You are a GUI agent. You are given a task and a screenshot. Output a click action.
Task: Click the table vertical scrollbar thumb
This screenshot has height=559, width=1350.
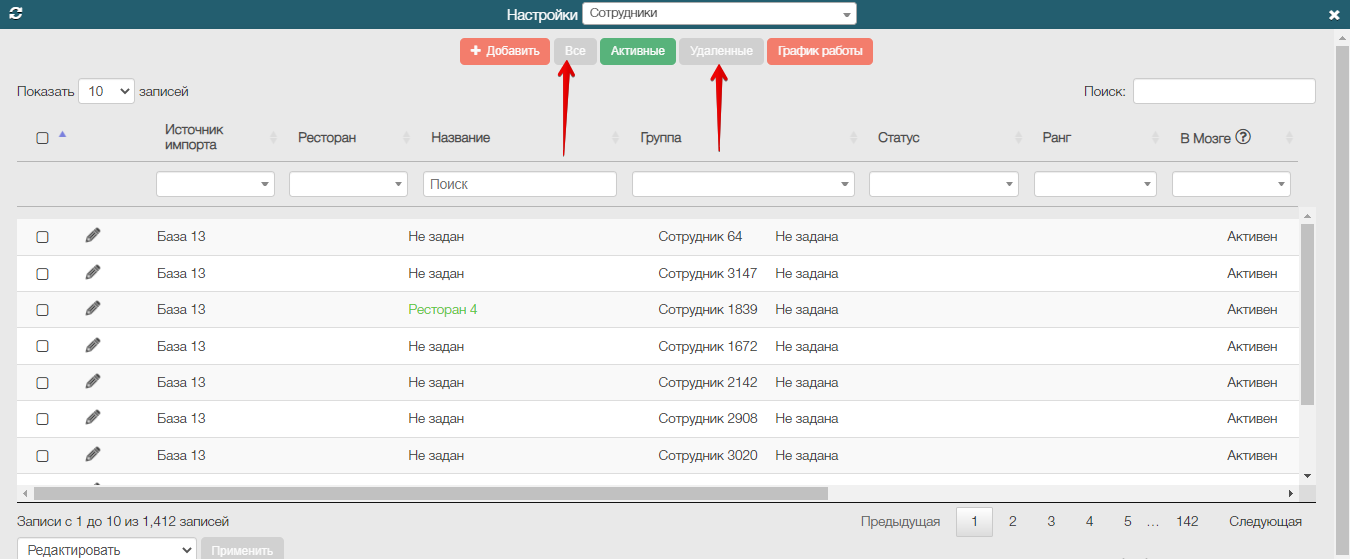tap(1307, 314)
